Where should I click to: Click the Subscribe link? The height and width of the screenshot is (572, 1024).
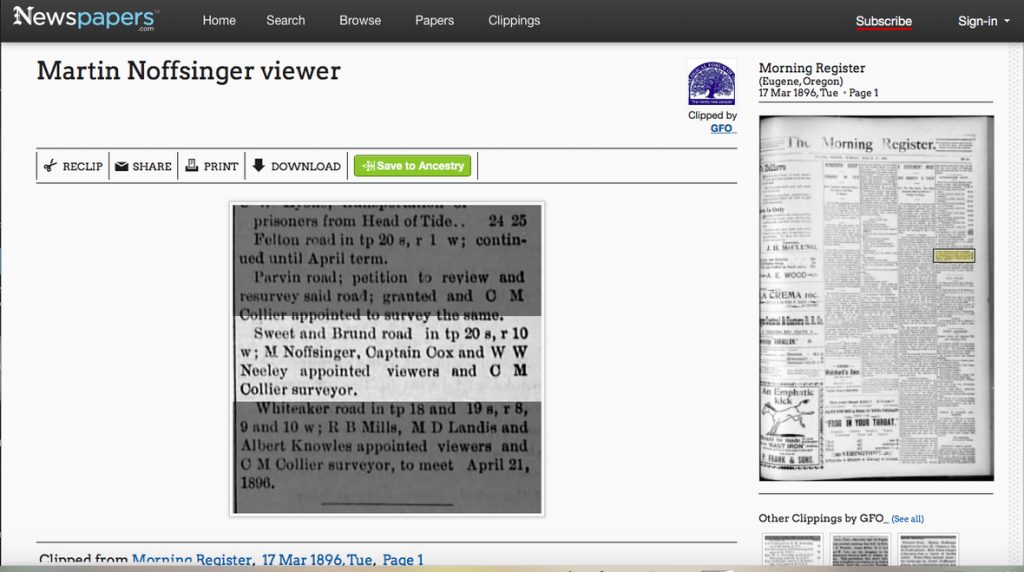883,21
